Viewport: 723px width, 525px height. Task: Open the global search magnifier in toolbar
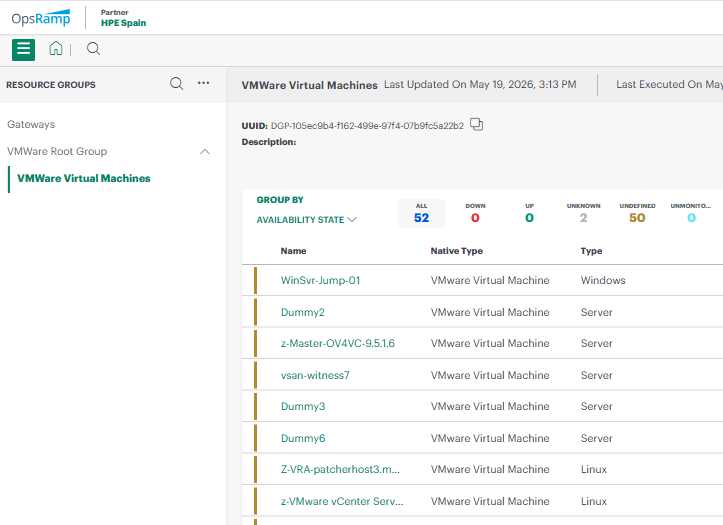(x=94, y=48)
